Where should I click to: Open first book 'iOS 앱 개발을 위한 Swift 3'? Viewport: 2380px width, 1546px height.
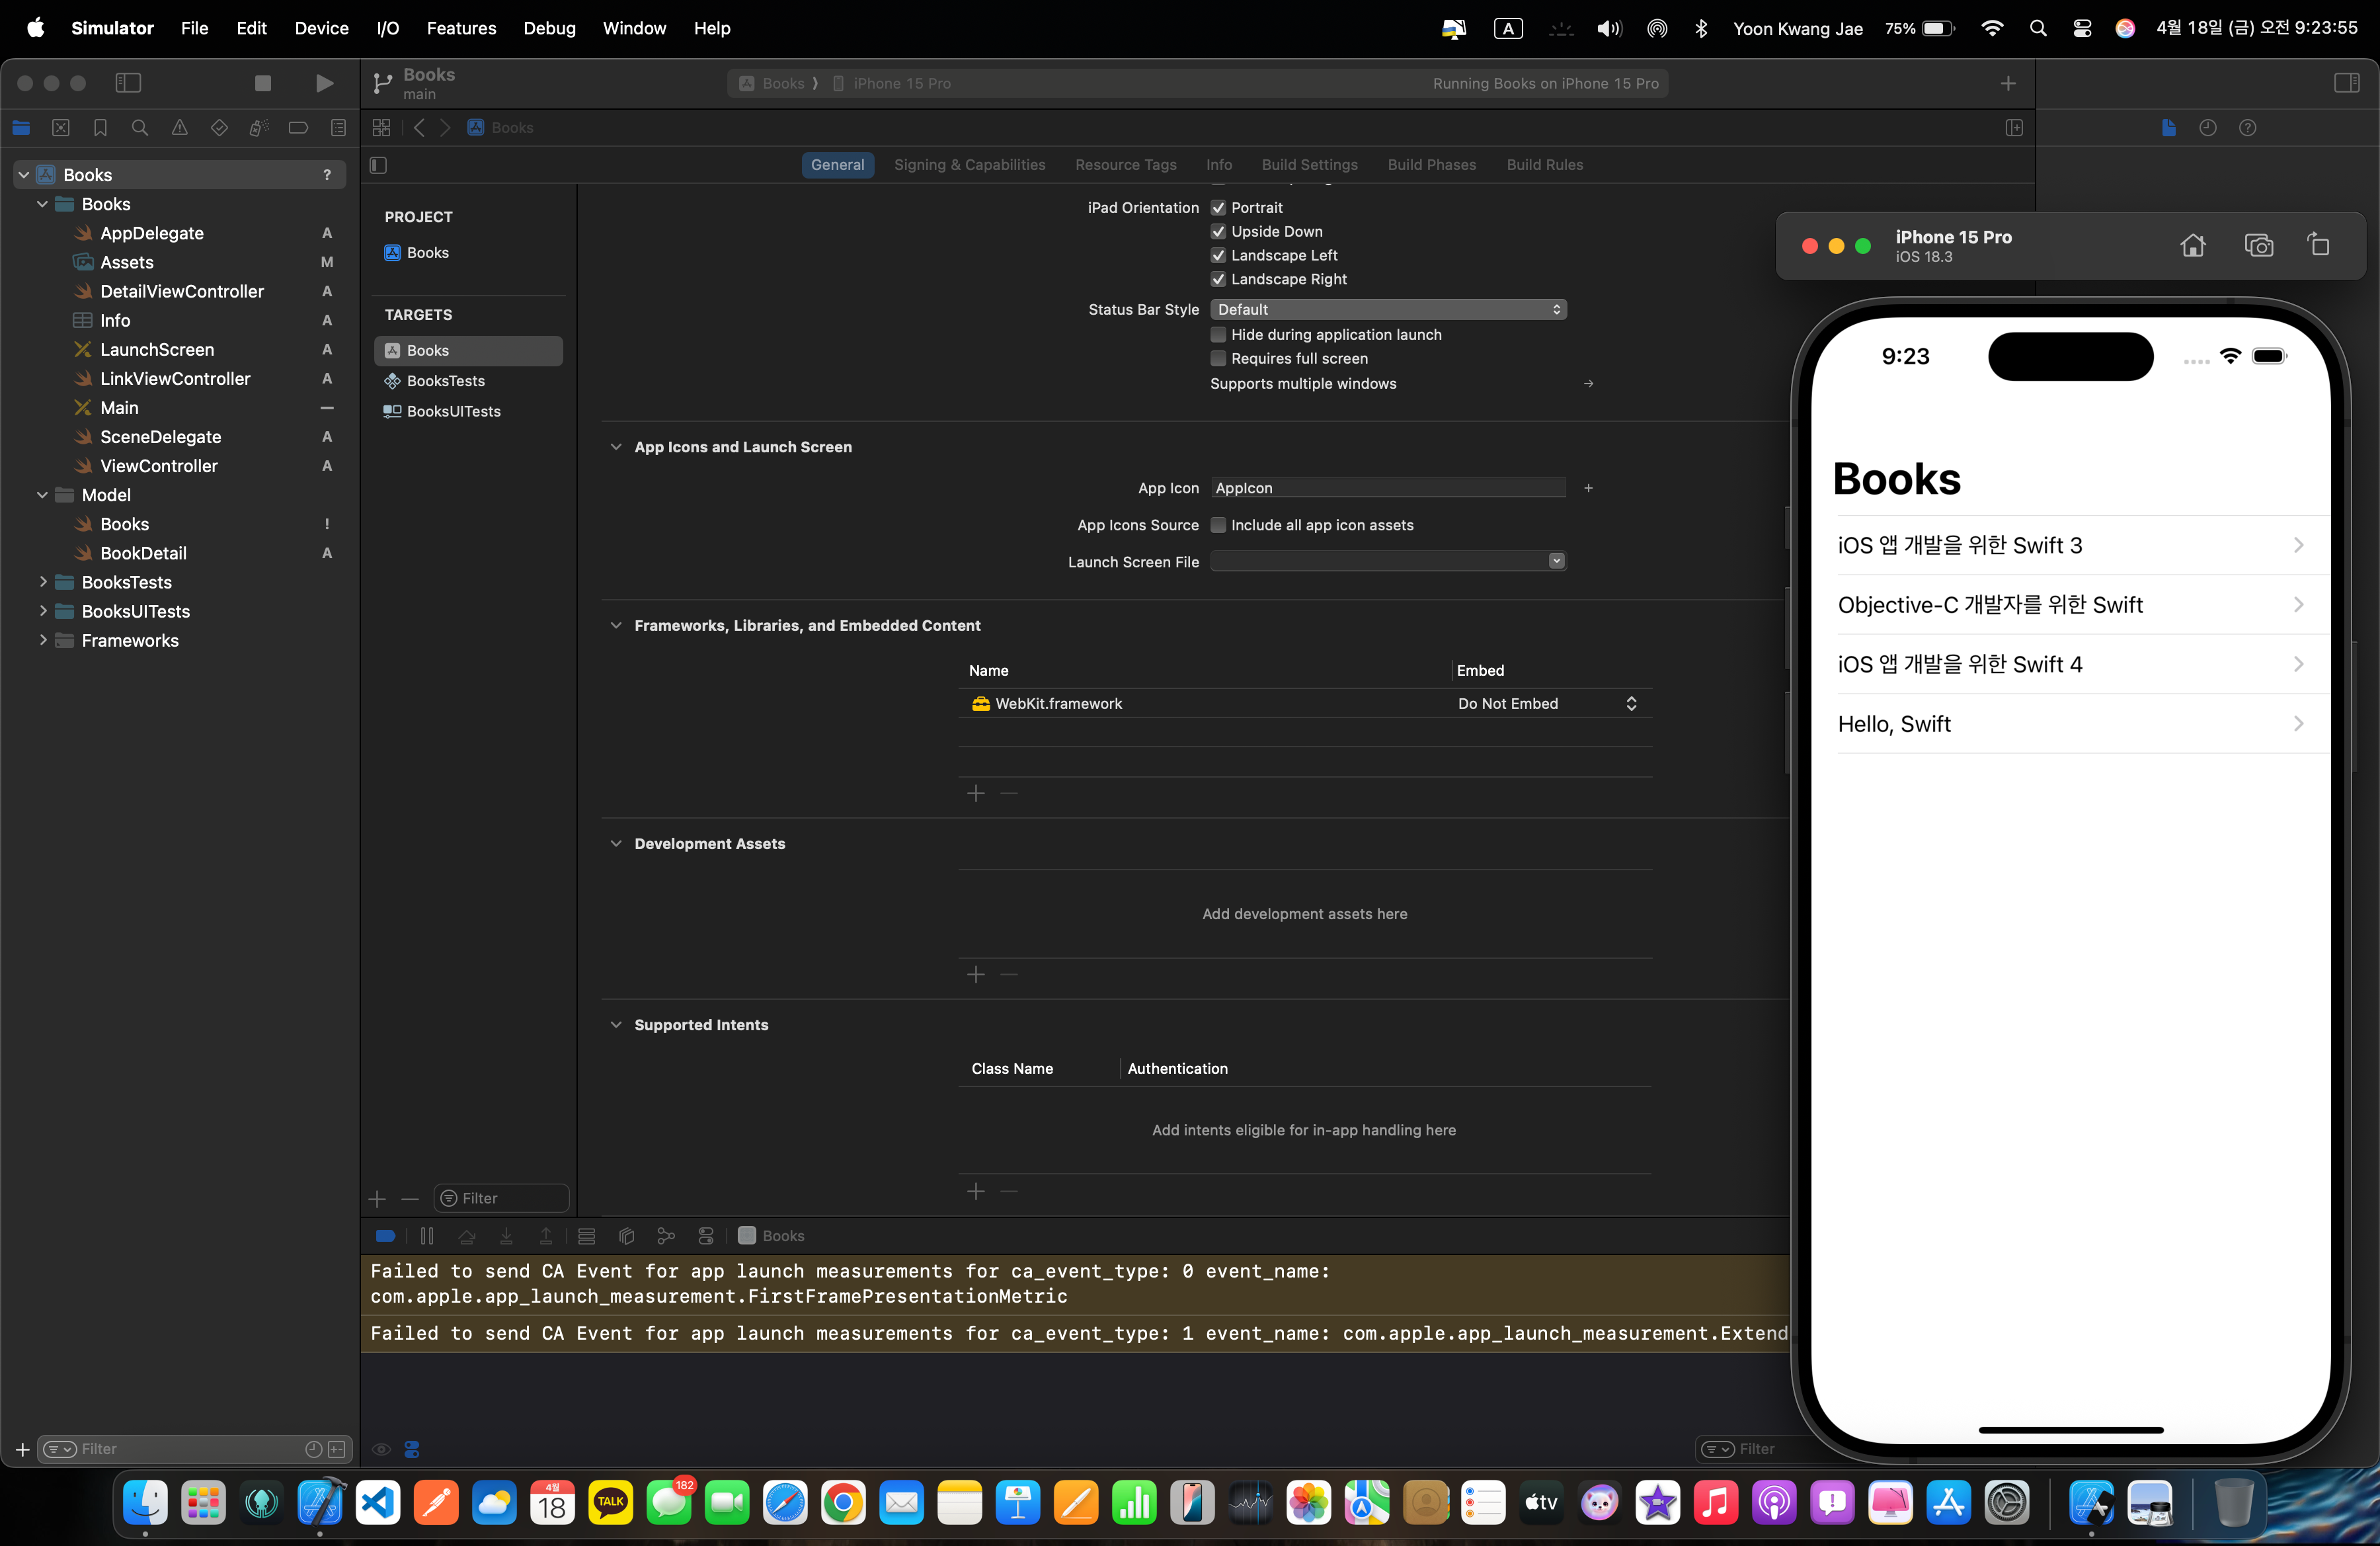coord(2072,546)
